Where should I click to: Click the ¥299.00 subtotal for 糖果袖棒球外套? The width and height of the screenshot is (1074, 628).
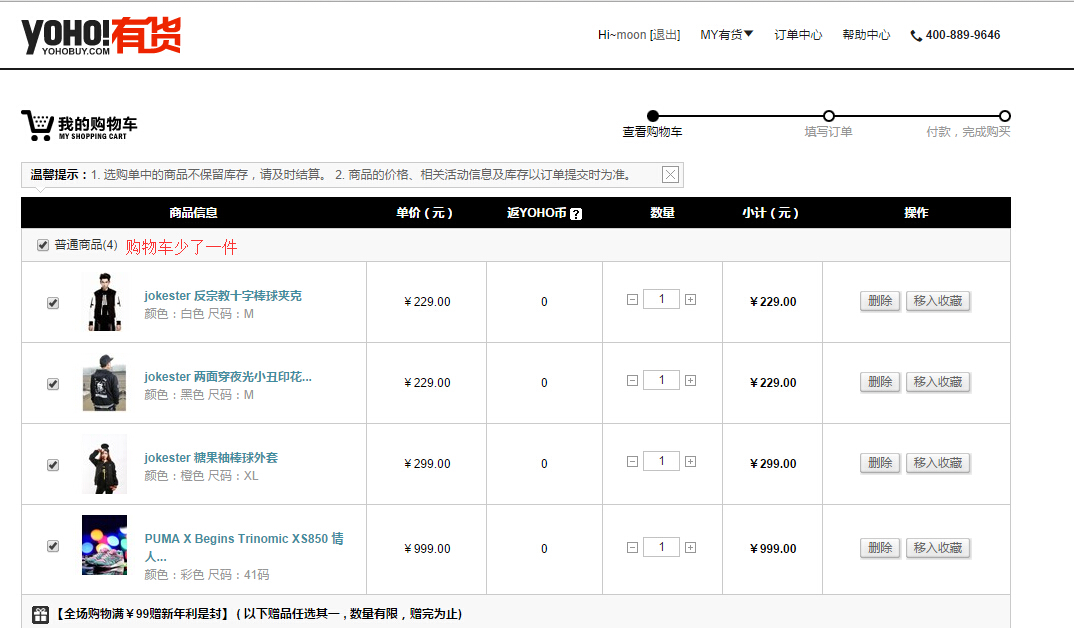click(773, 464)
